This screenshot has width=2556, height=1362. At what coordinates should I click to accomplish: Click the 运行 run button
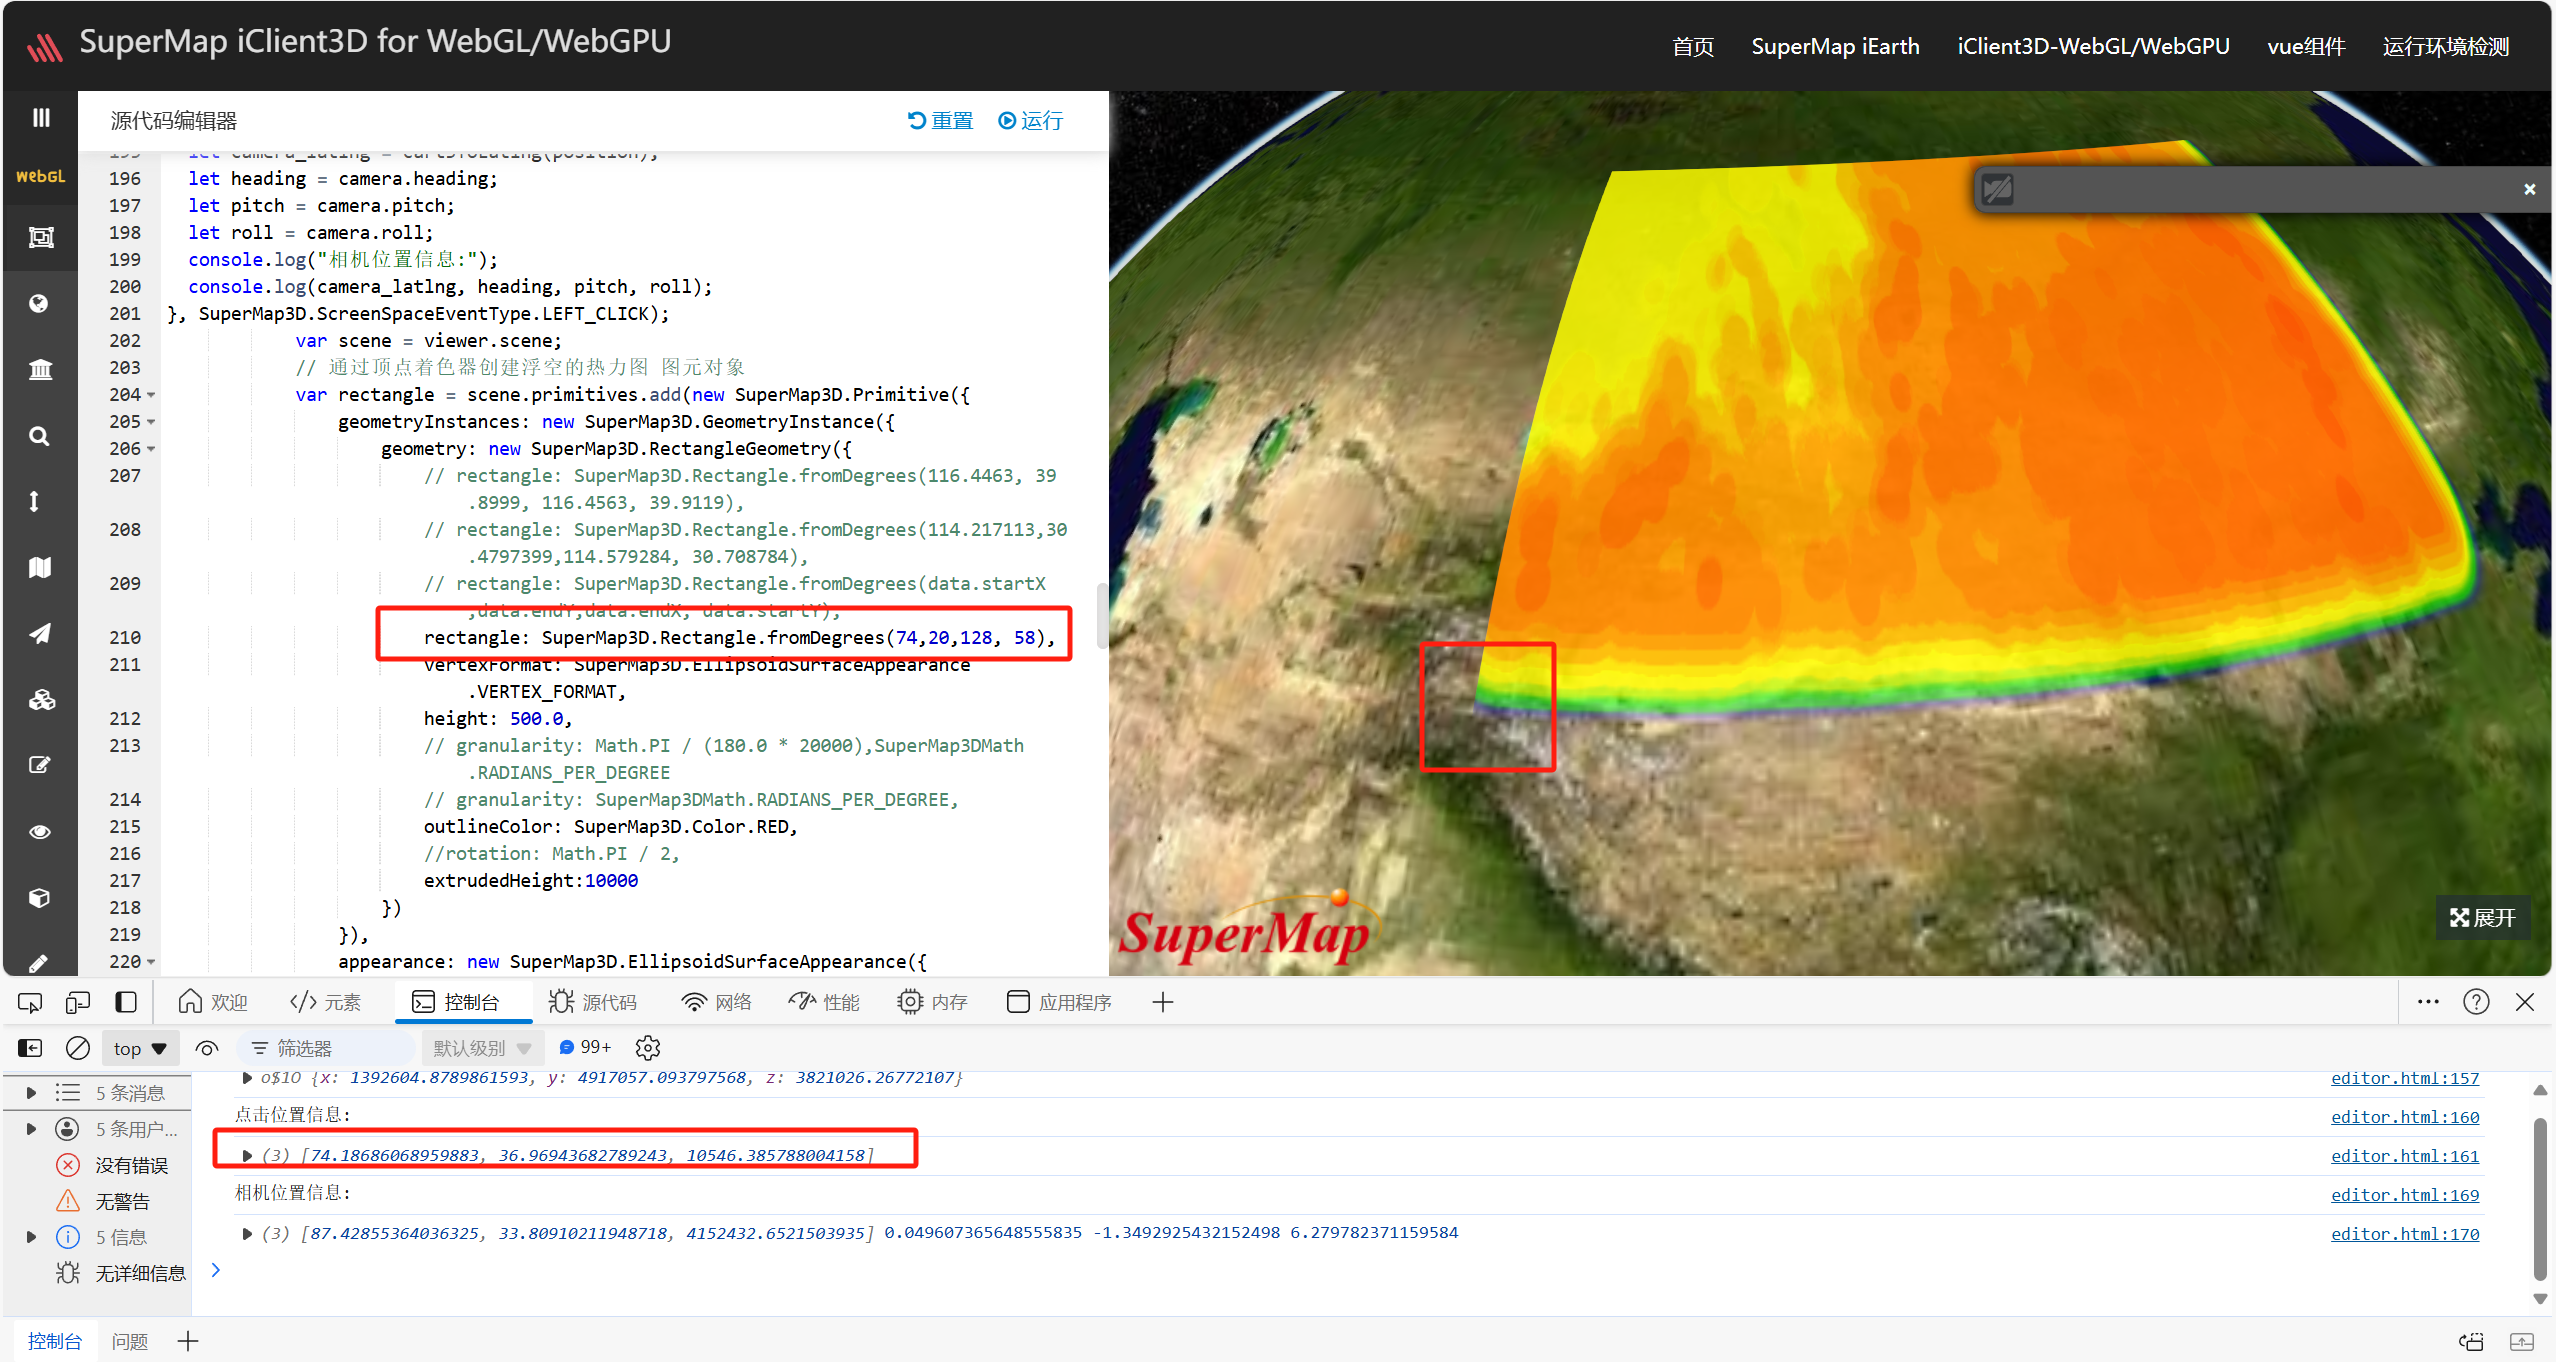[x=1031, y=121]
